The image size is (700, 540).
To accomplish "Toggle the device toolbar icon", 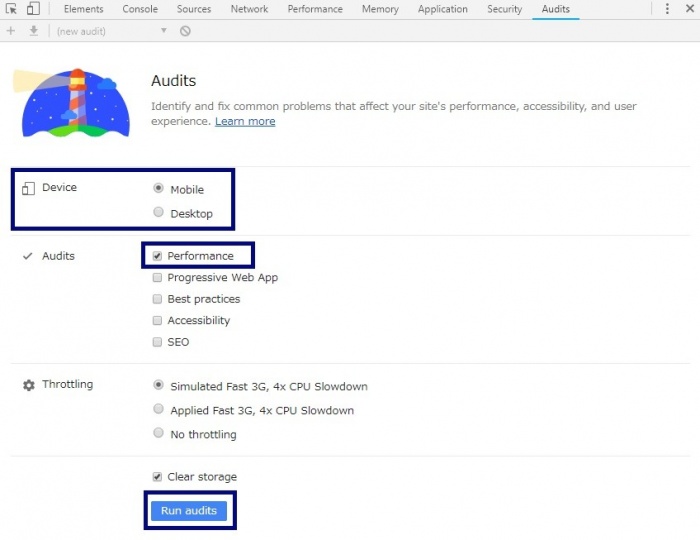I will tap(33, 9).
